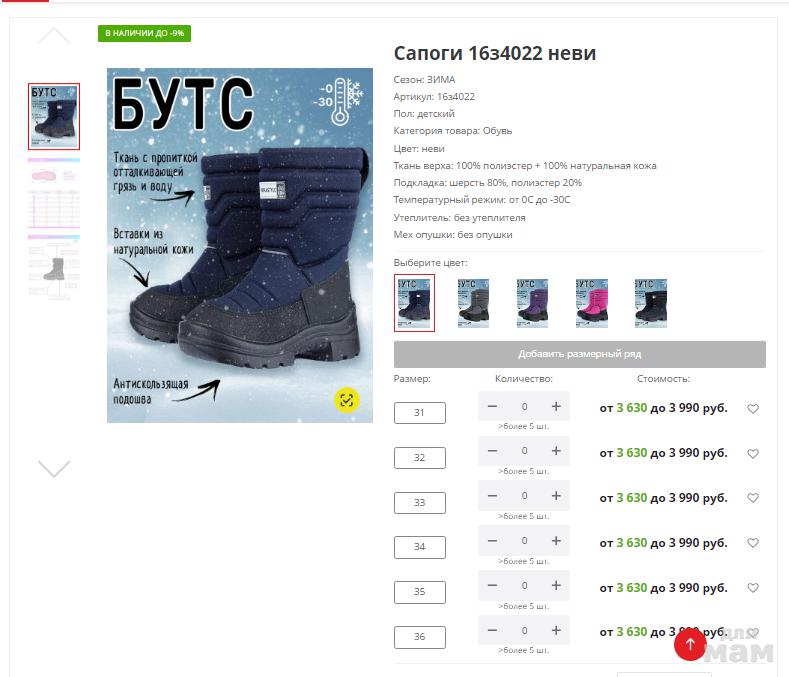Click the red scroll-to-top arrow button
The image size is (789, 677).
click(x=690, y=644)
